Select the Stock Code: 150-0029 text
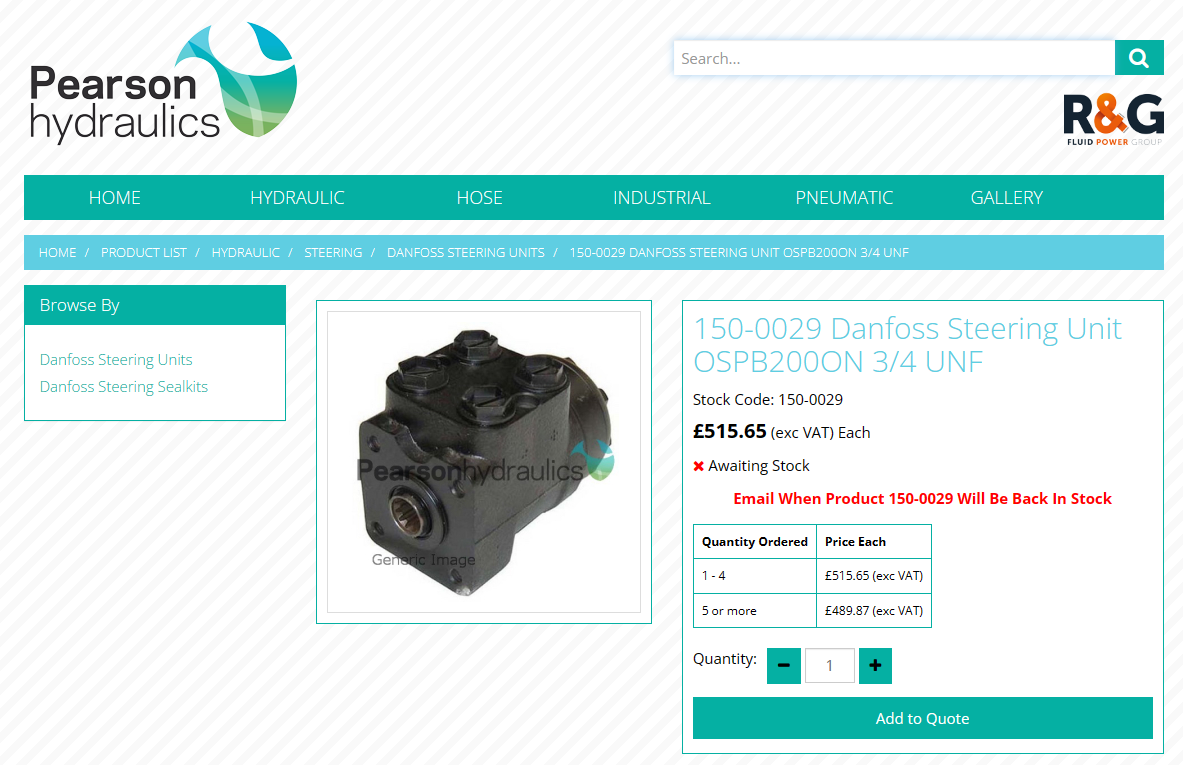1183x765 pixels. [767, 400]
